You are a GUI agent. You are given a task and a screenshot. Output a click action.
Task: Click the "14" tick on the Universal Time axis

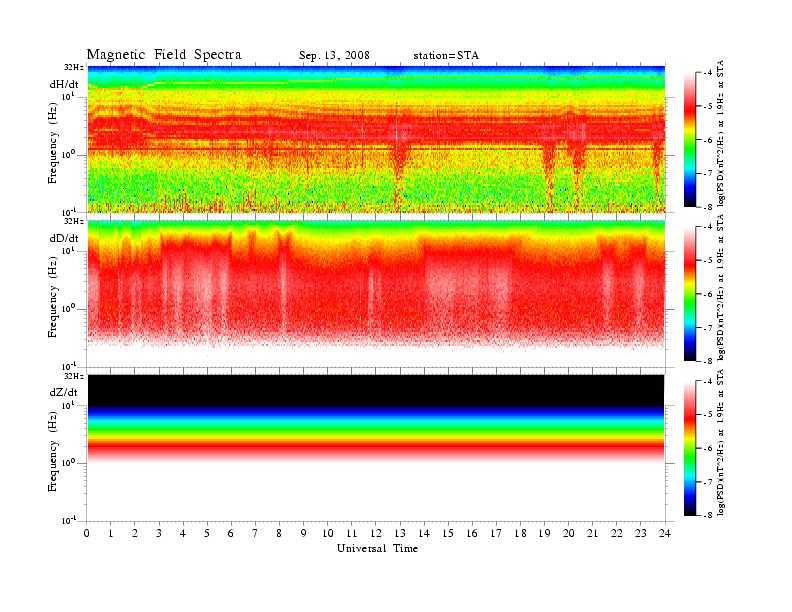click(x=424, y=533)
